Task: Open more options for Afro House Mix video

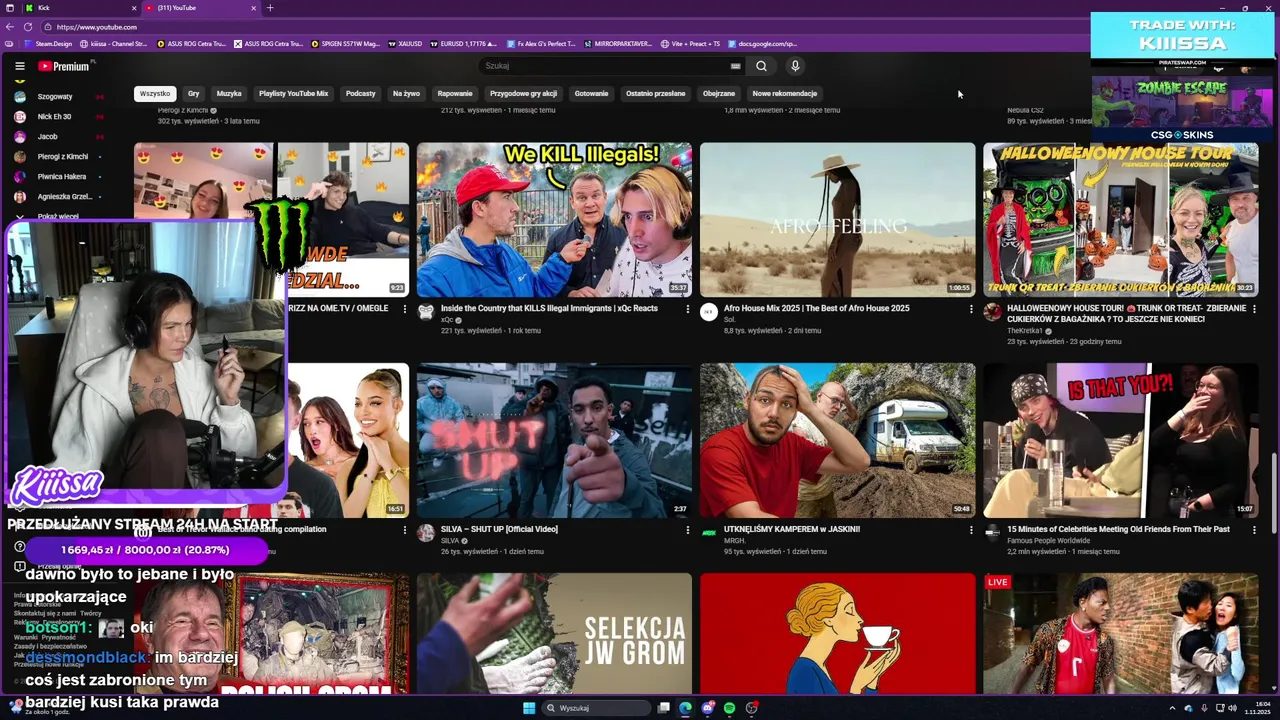Action: click(971, 309)
